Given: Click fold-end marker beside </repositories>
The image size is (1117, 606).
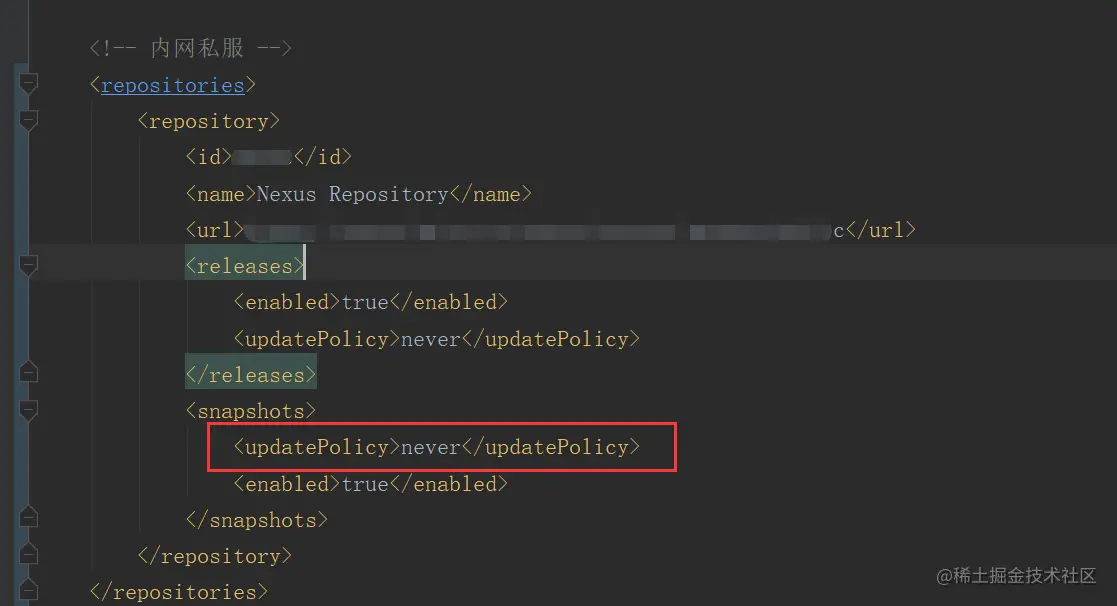Looking at the screenshot, I should click(x=28, y=590).
